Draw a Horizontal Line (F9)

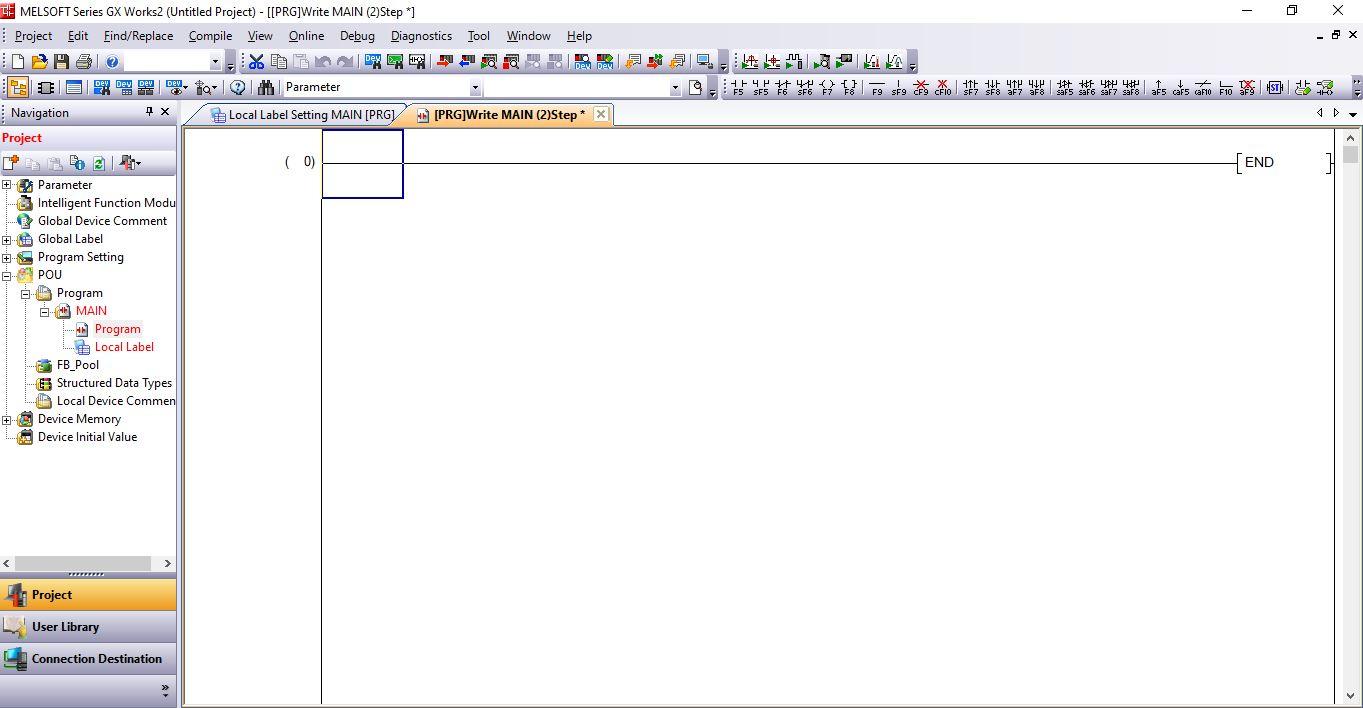(x=876, y=88)
